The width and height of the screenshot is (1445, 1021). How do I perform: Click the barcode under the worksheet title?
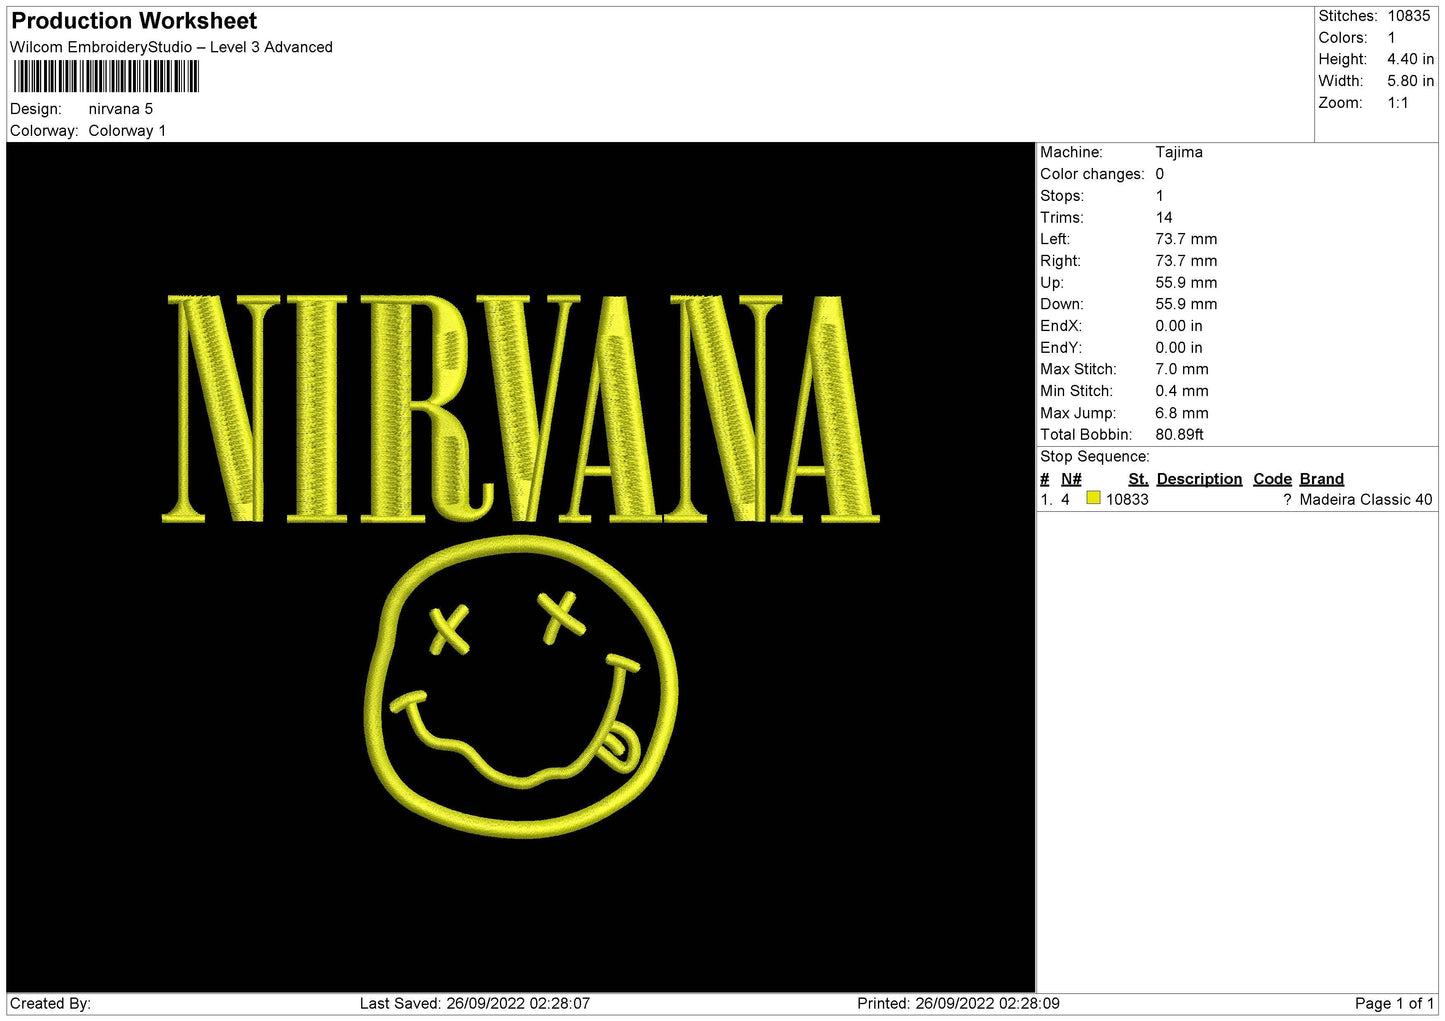[106, 77]
